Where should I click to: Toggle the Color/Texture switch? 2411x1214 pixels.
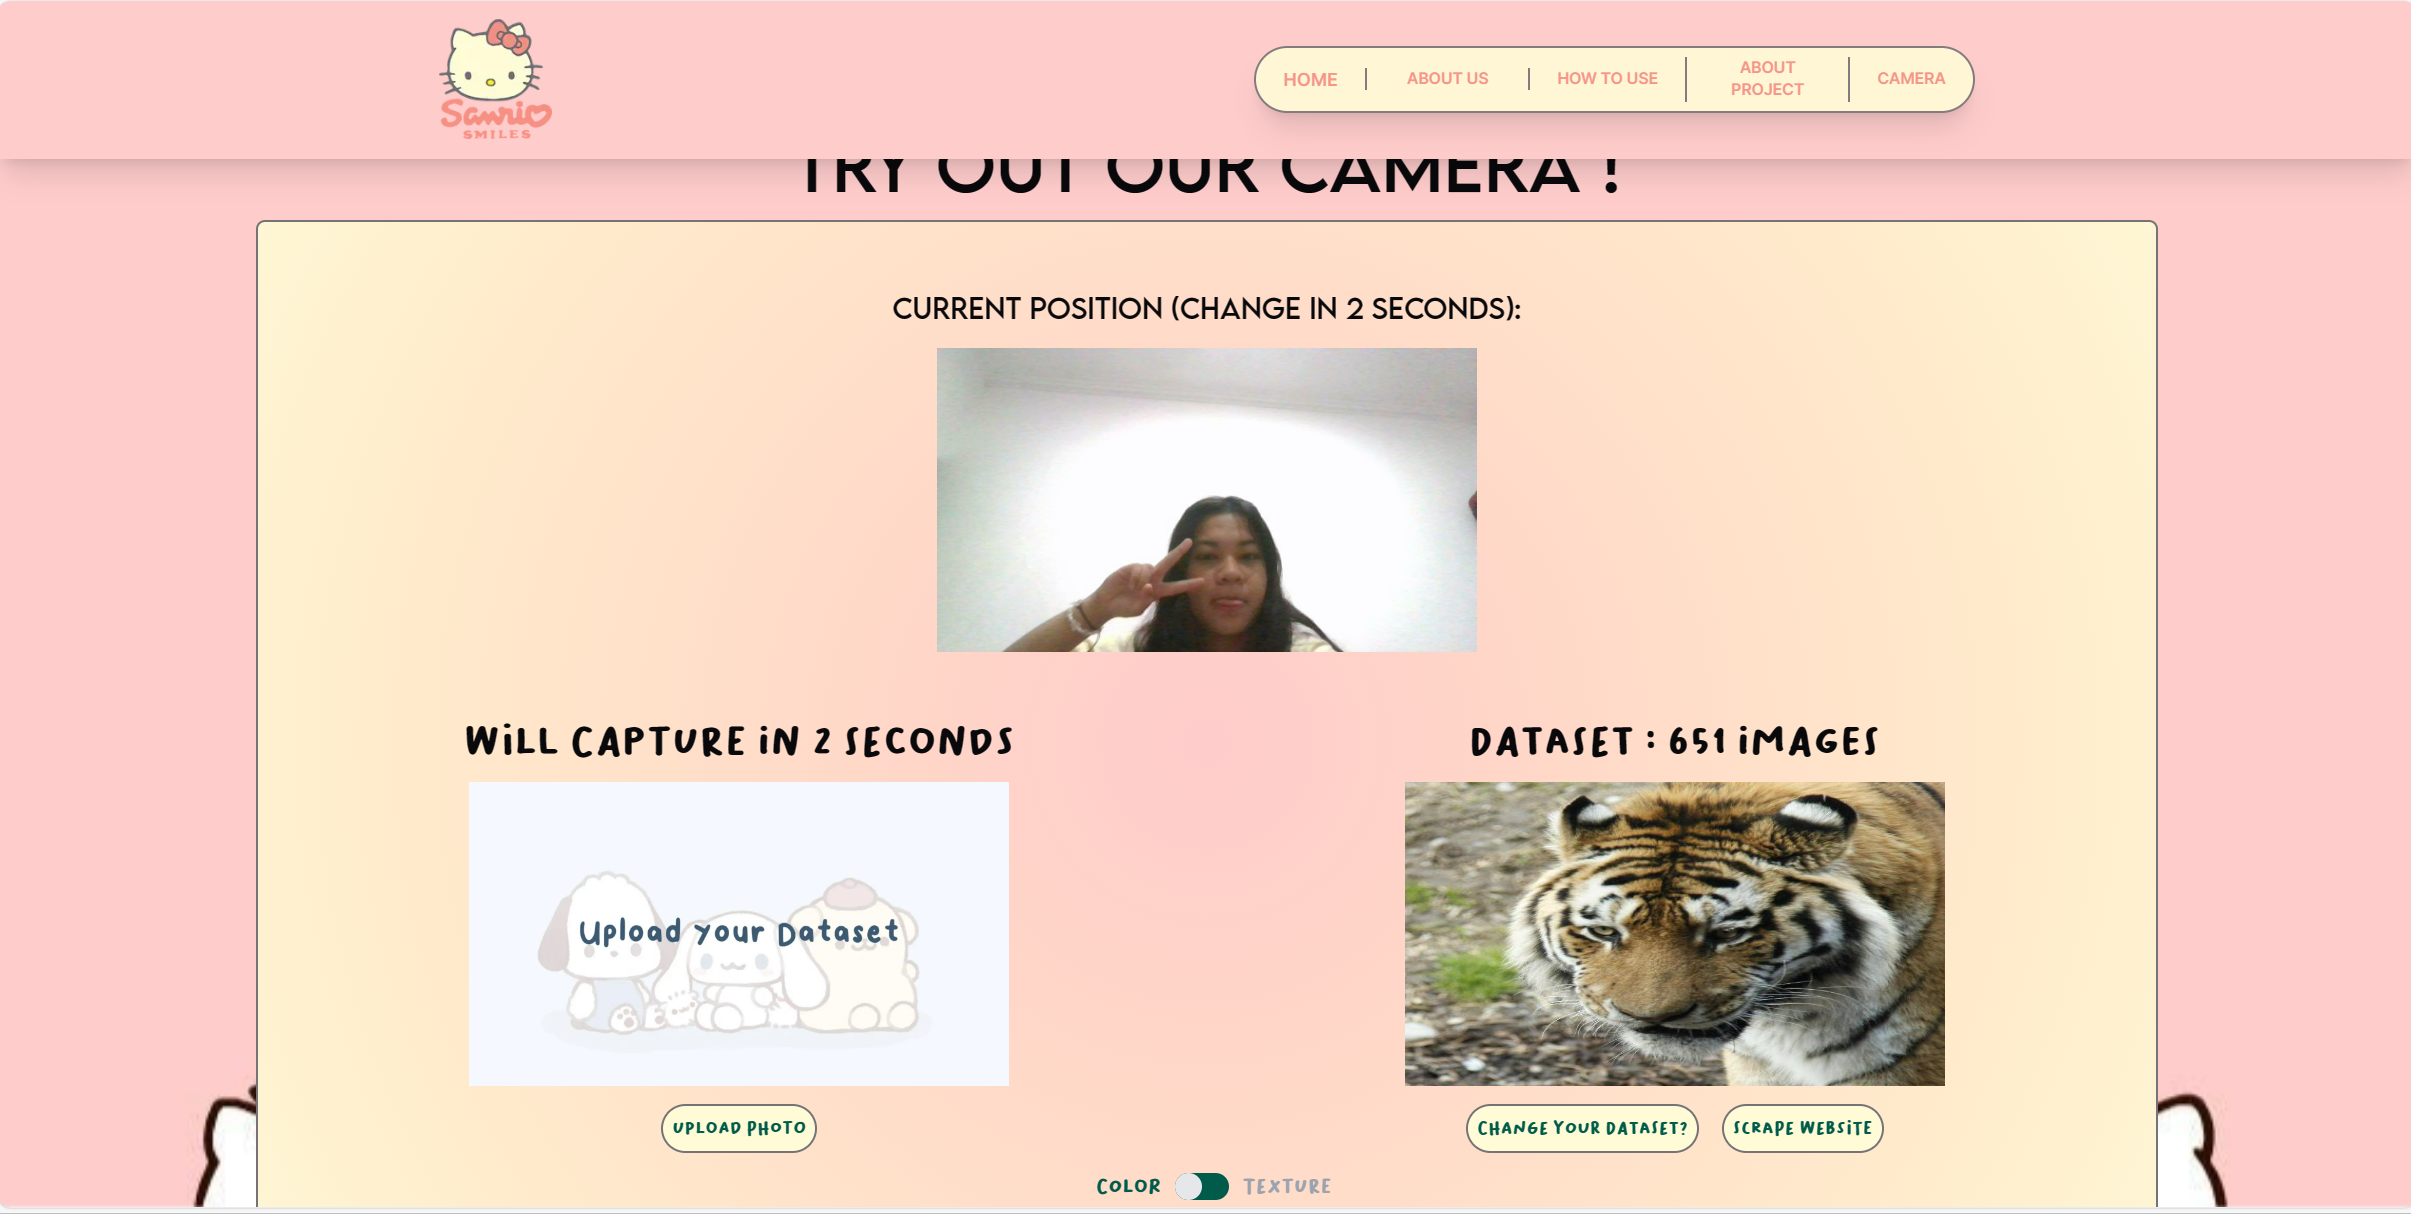coord(1202,1186)
